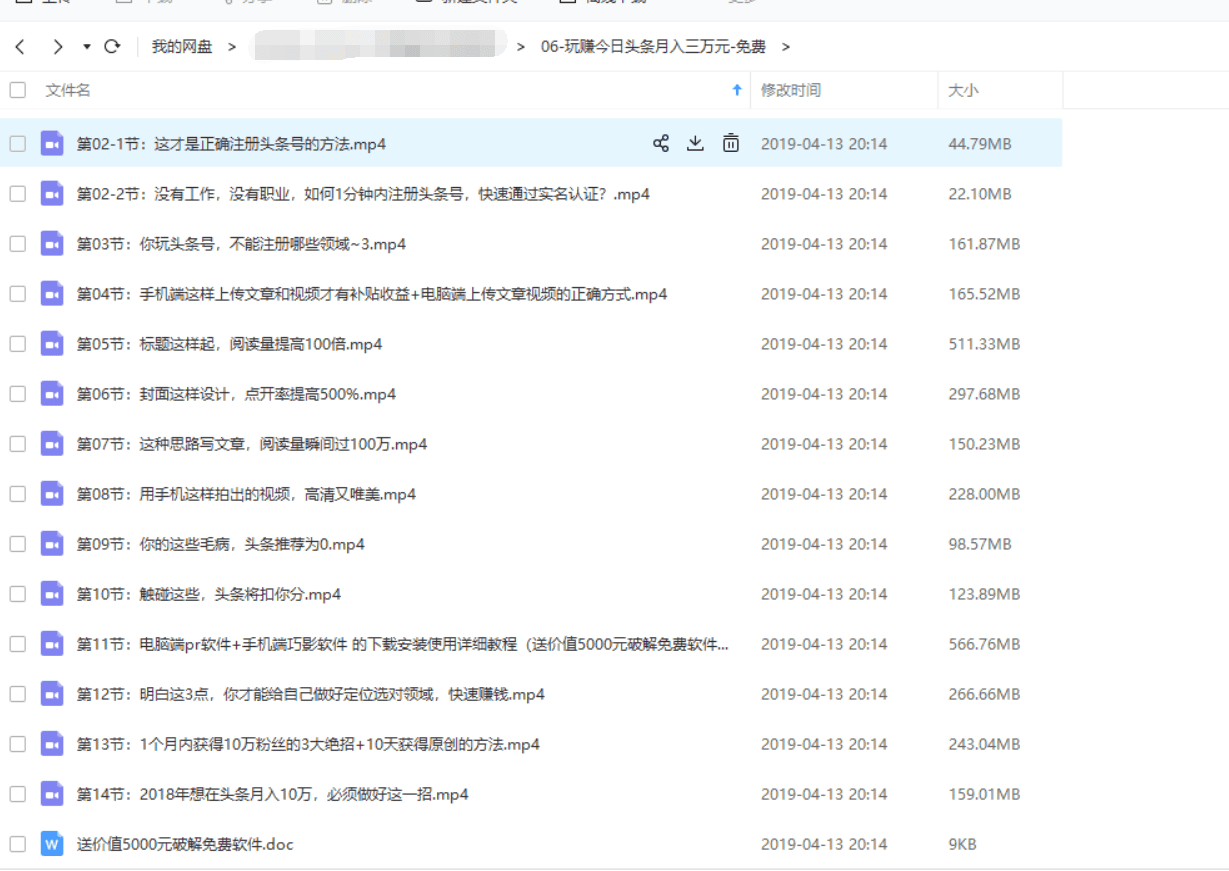Click the 大小 column header
Screen dimensions: 1229x871
click(x=963, y=89)
